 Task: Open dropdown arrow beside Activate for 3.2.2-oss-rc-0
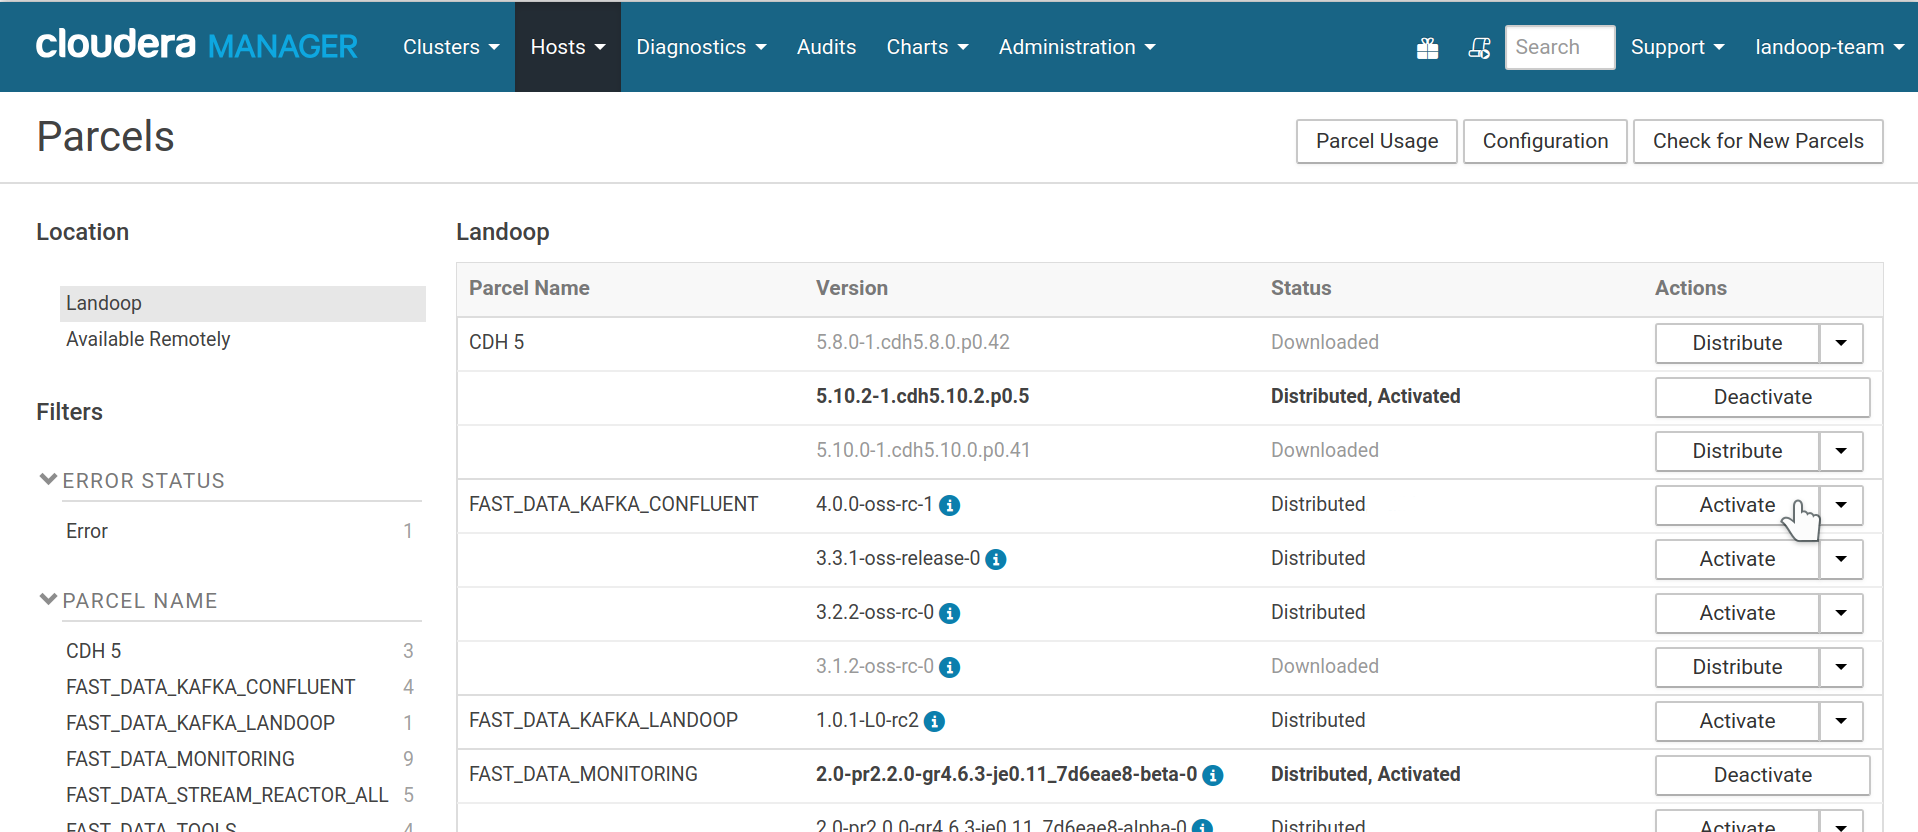click(1841, 613)
